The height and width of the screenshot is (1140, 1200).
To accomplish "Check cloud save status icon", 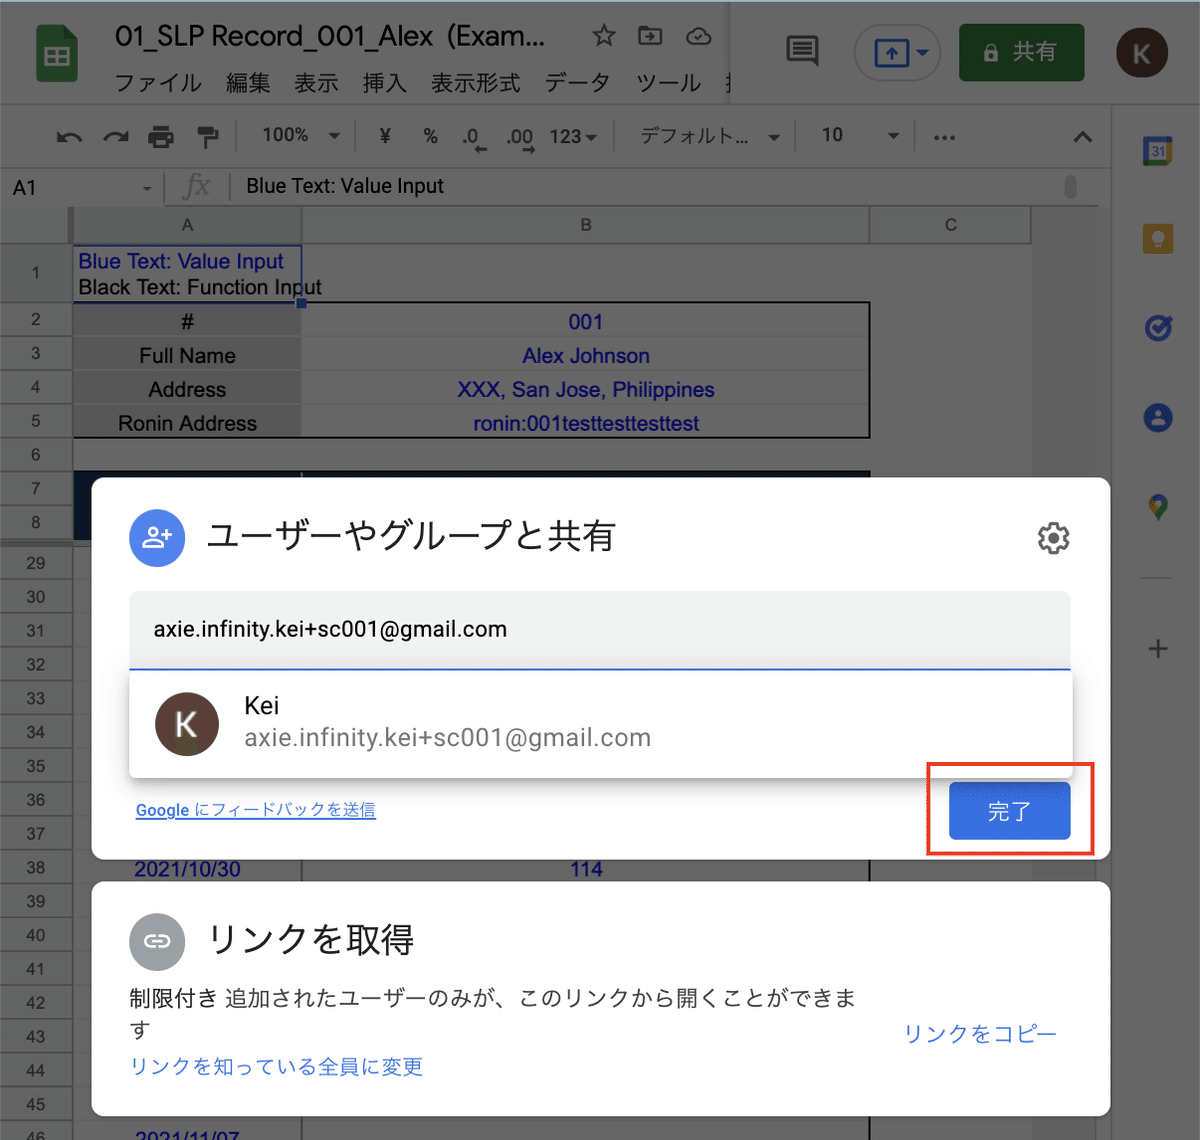I will (698, 36).
